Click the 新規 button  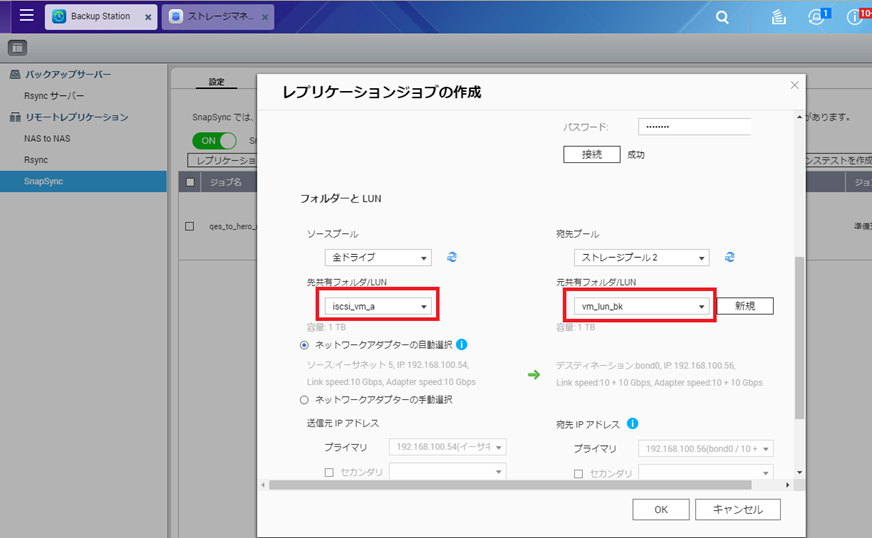click(744, 306)
